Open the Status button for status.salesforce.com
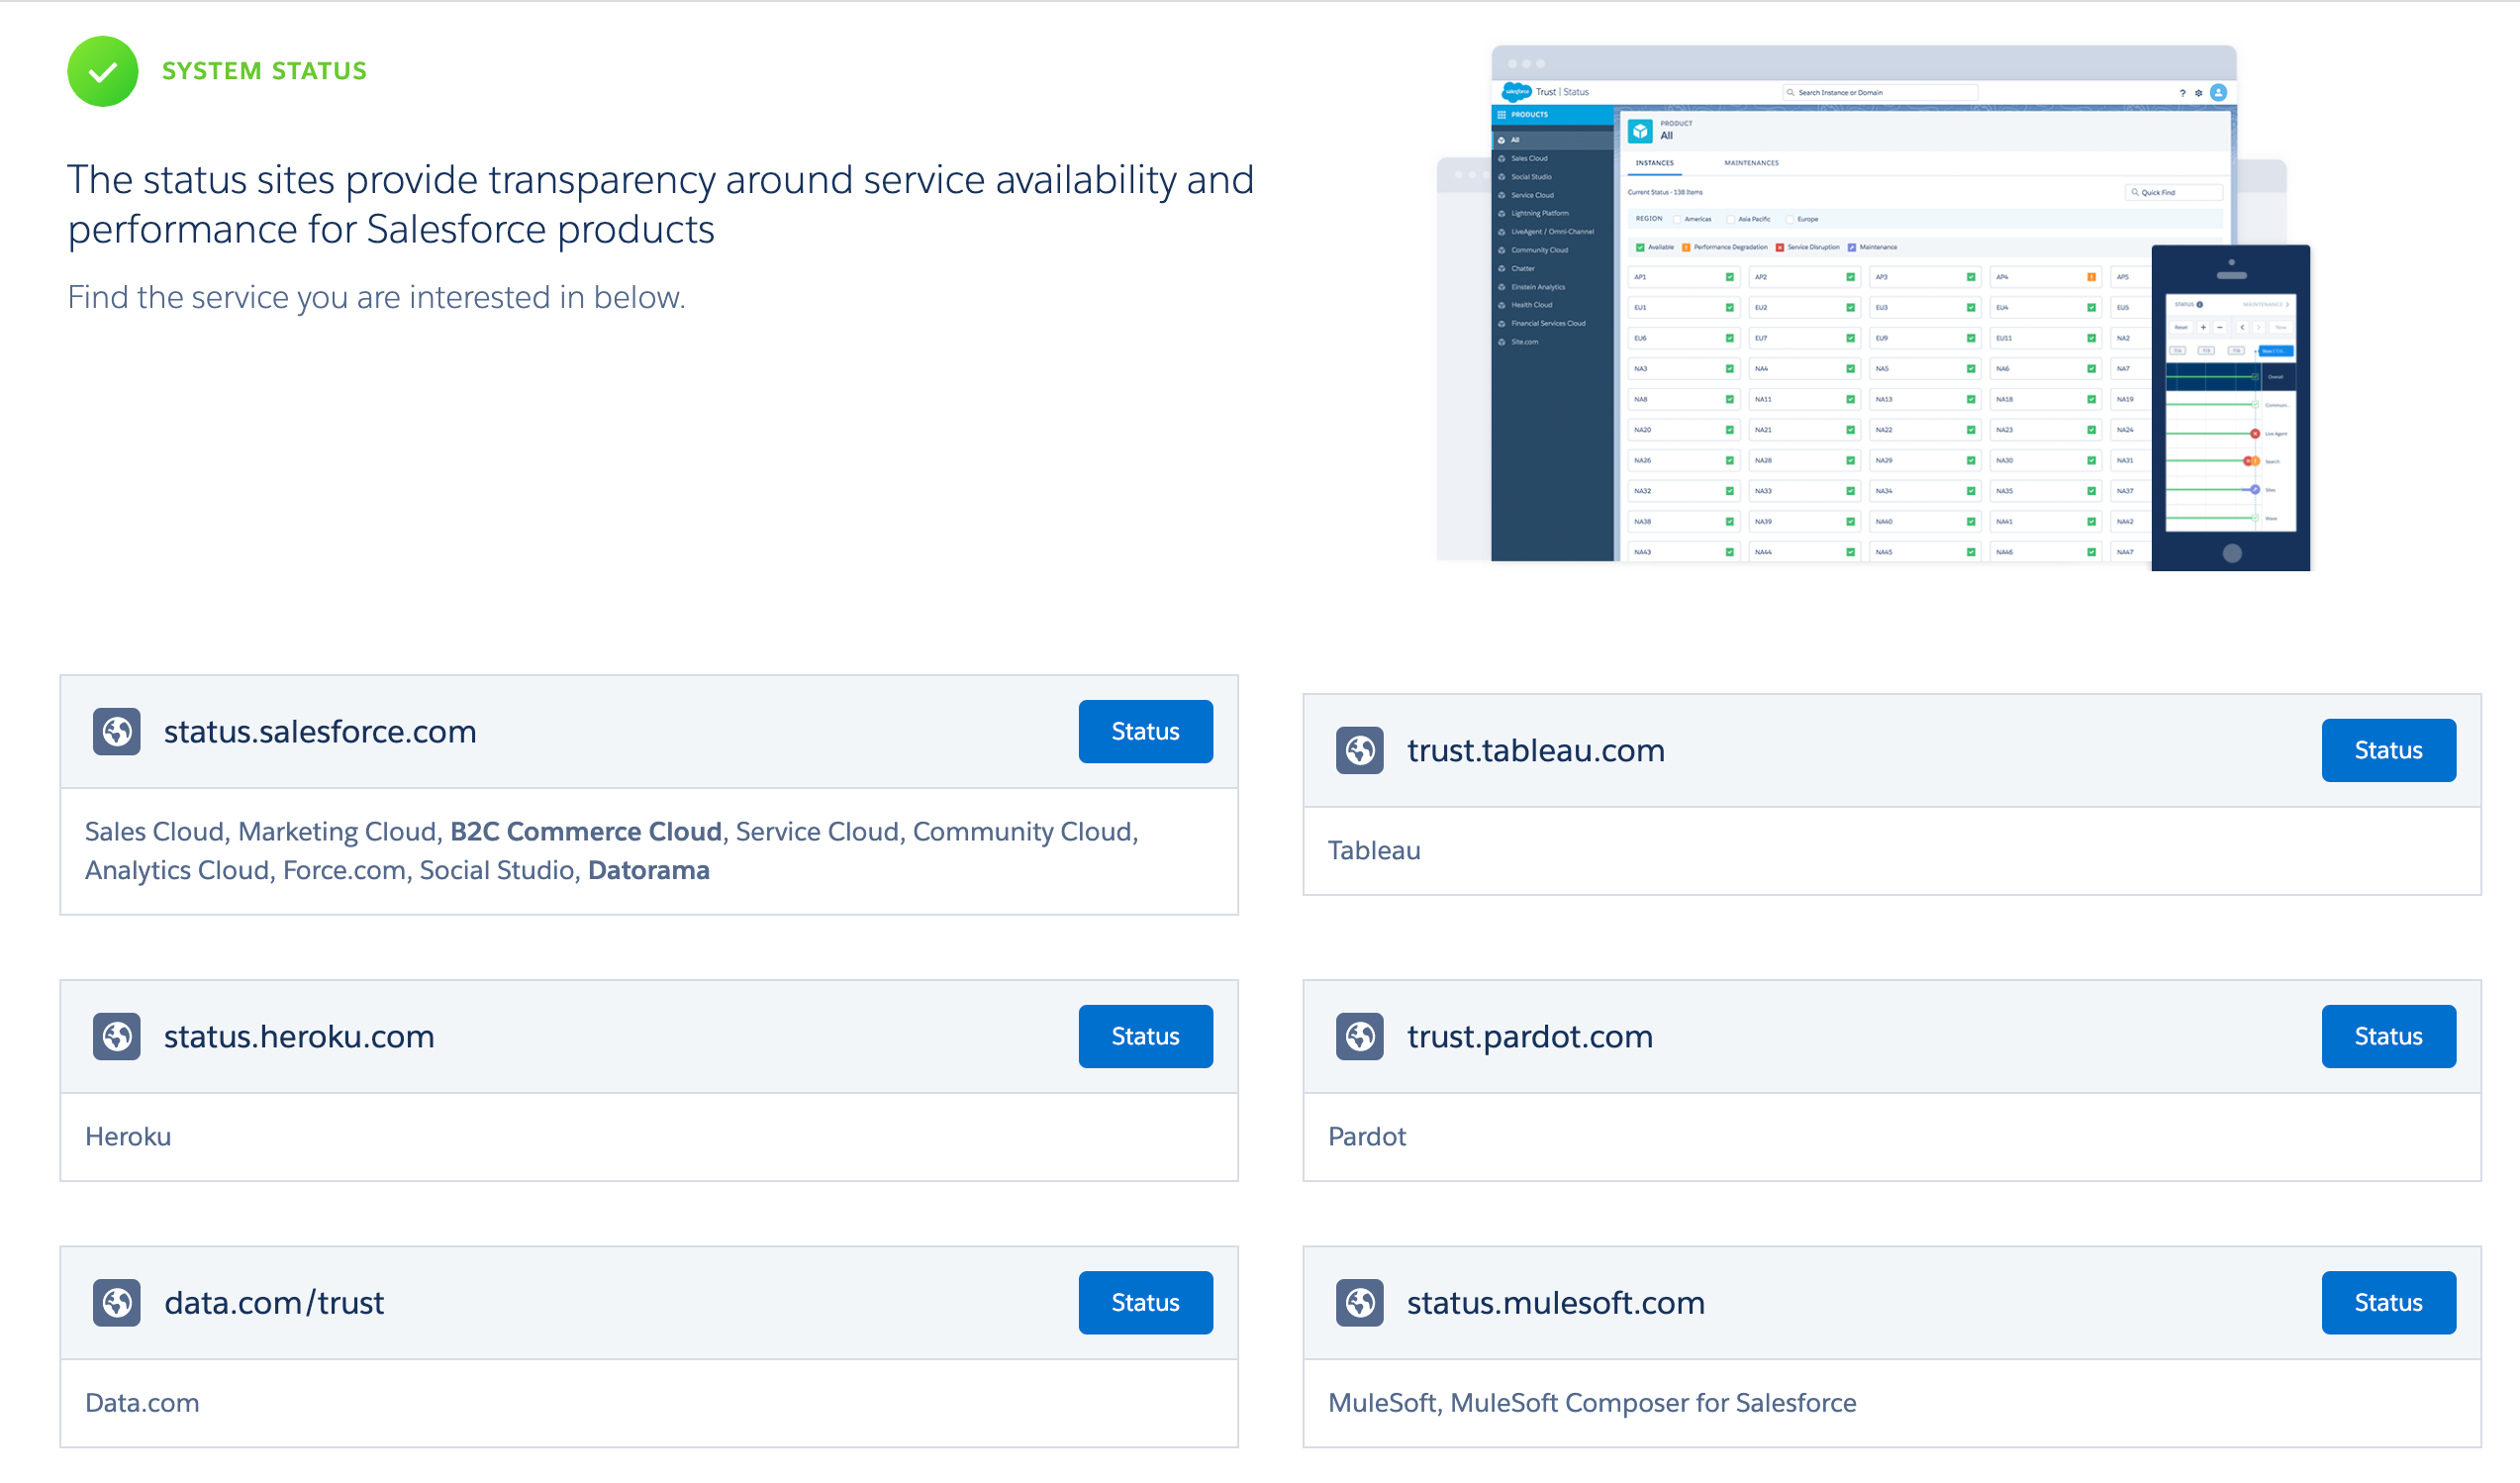 pos(1146,732)
